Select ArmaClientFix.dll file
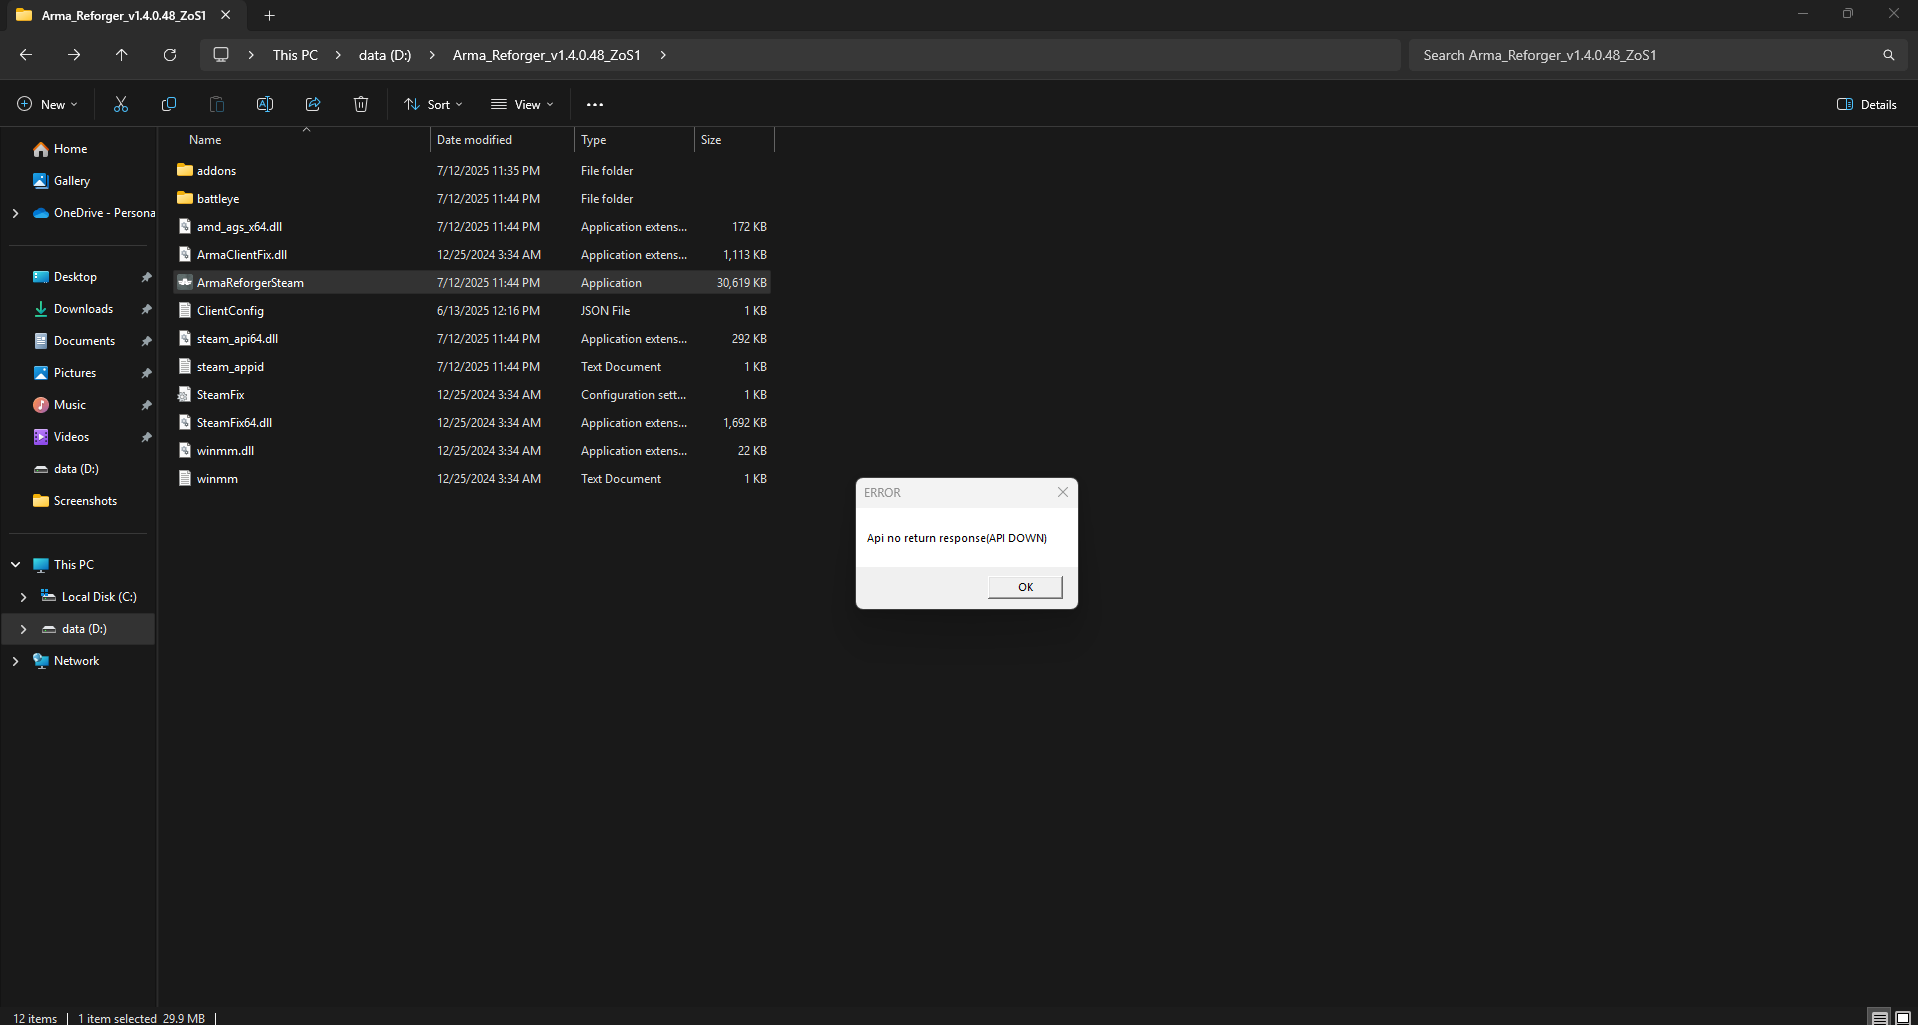Screen dimensions: 1918x1025 pos(472,255)
